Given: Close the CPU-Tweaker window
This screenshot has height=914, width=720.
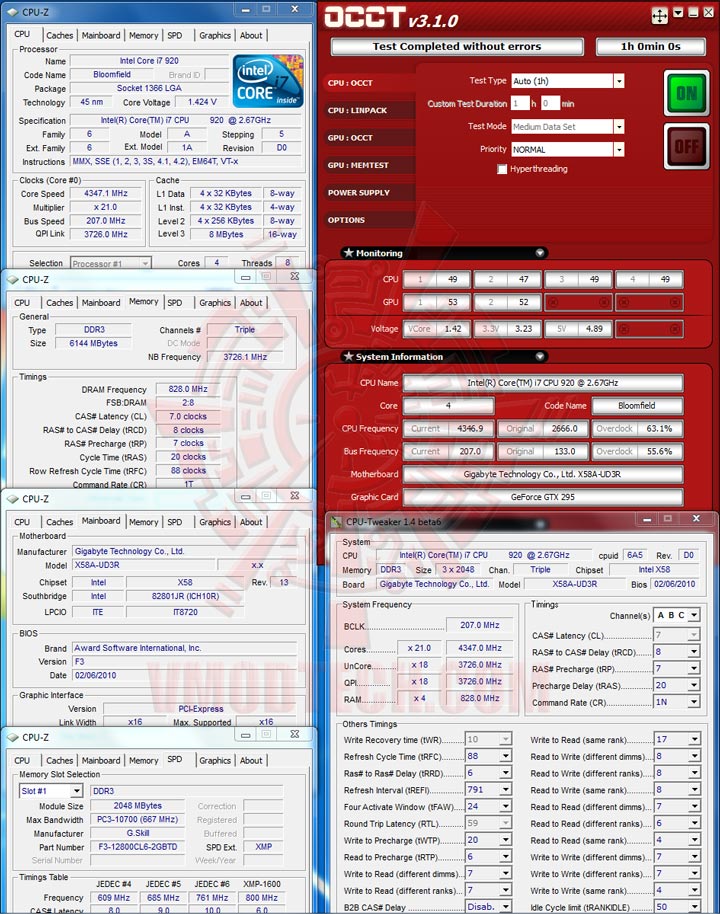Looking at the screenshot, I should pyautogui.click(x=696, y=519).
